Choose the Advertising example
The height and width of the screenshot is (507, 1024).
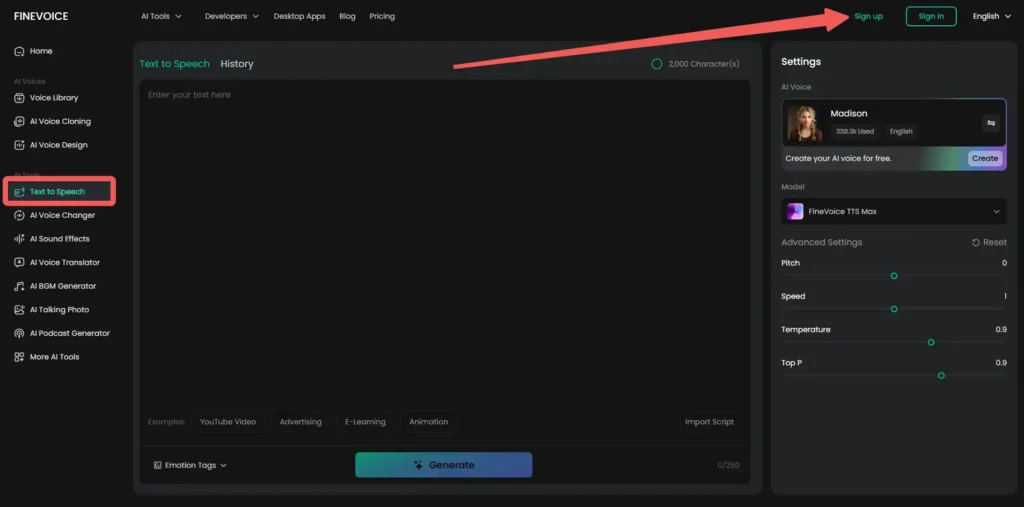click(x=300, y=422)
